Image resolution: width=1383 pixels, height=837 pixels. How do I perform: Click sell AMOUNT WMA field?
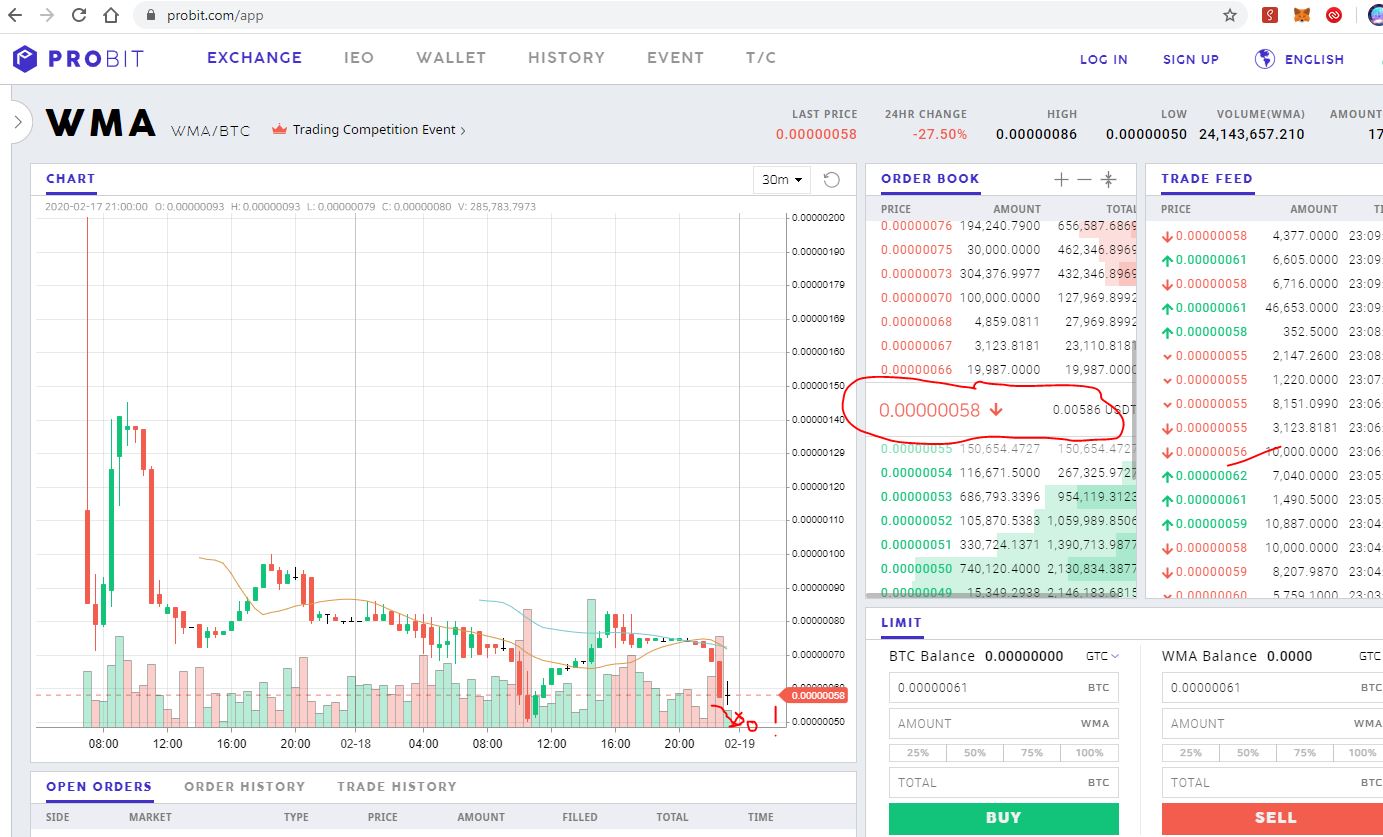click(1272, 723)
